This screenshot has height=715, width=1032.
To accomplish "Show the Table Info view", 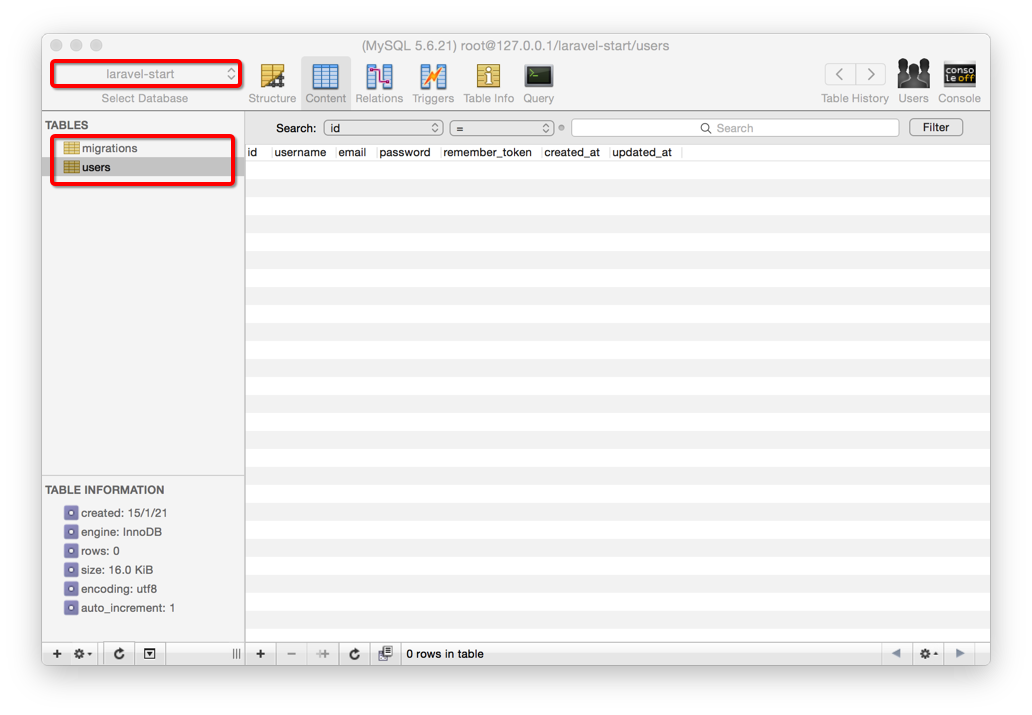I will (488, 82).
